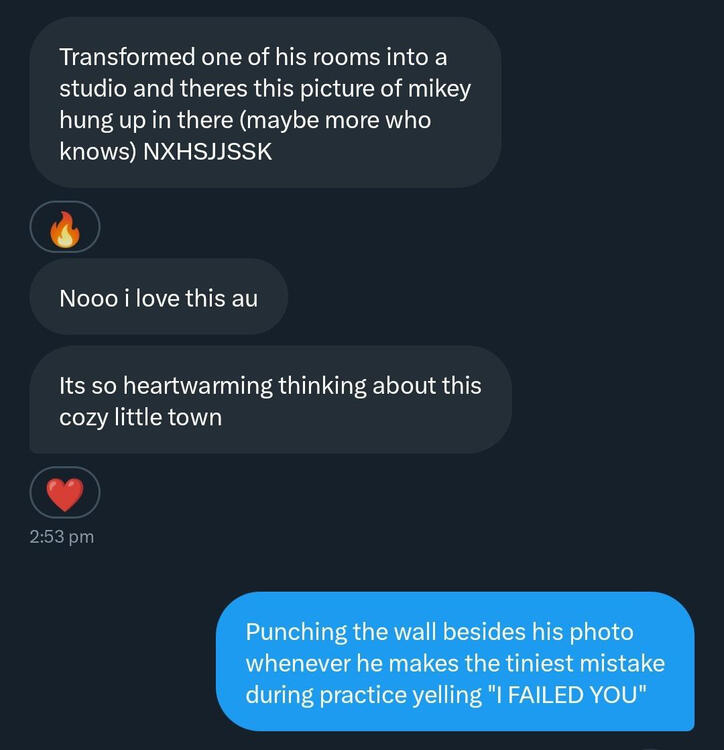This screenshot has height=750, width=724.
Task: Select the blue sent message bubble
Action: (x=455, y=662)
